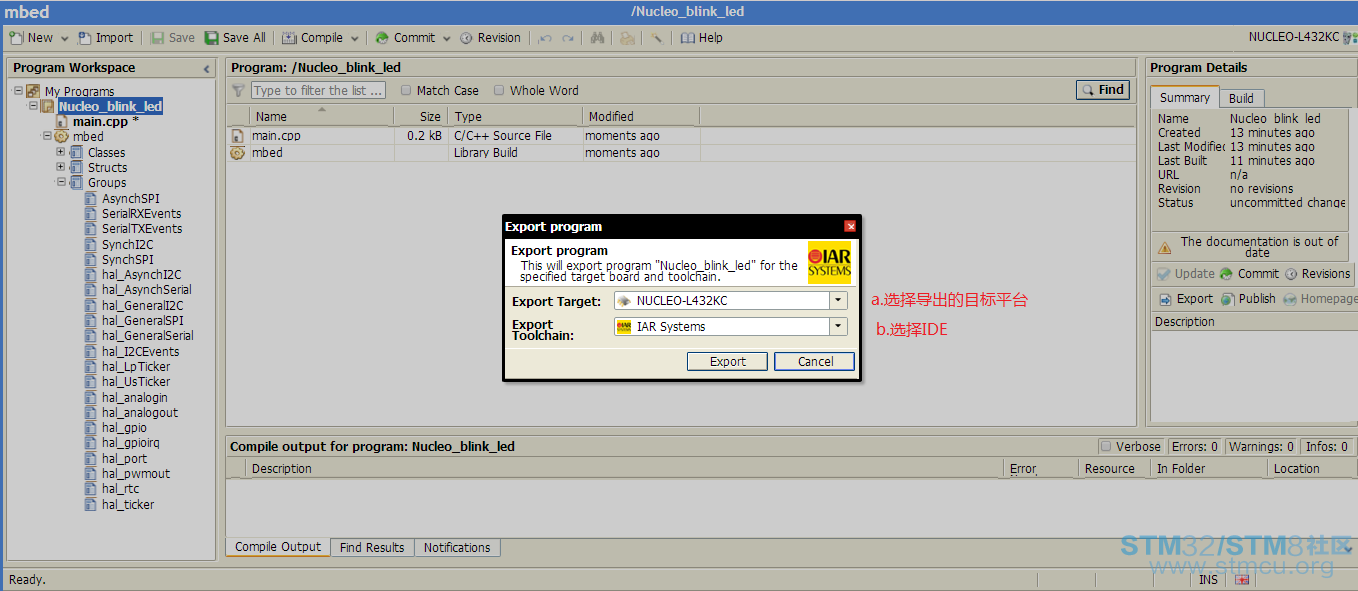Select SerialRXEvents doc item

coord(141,214)
